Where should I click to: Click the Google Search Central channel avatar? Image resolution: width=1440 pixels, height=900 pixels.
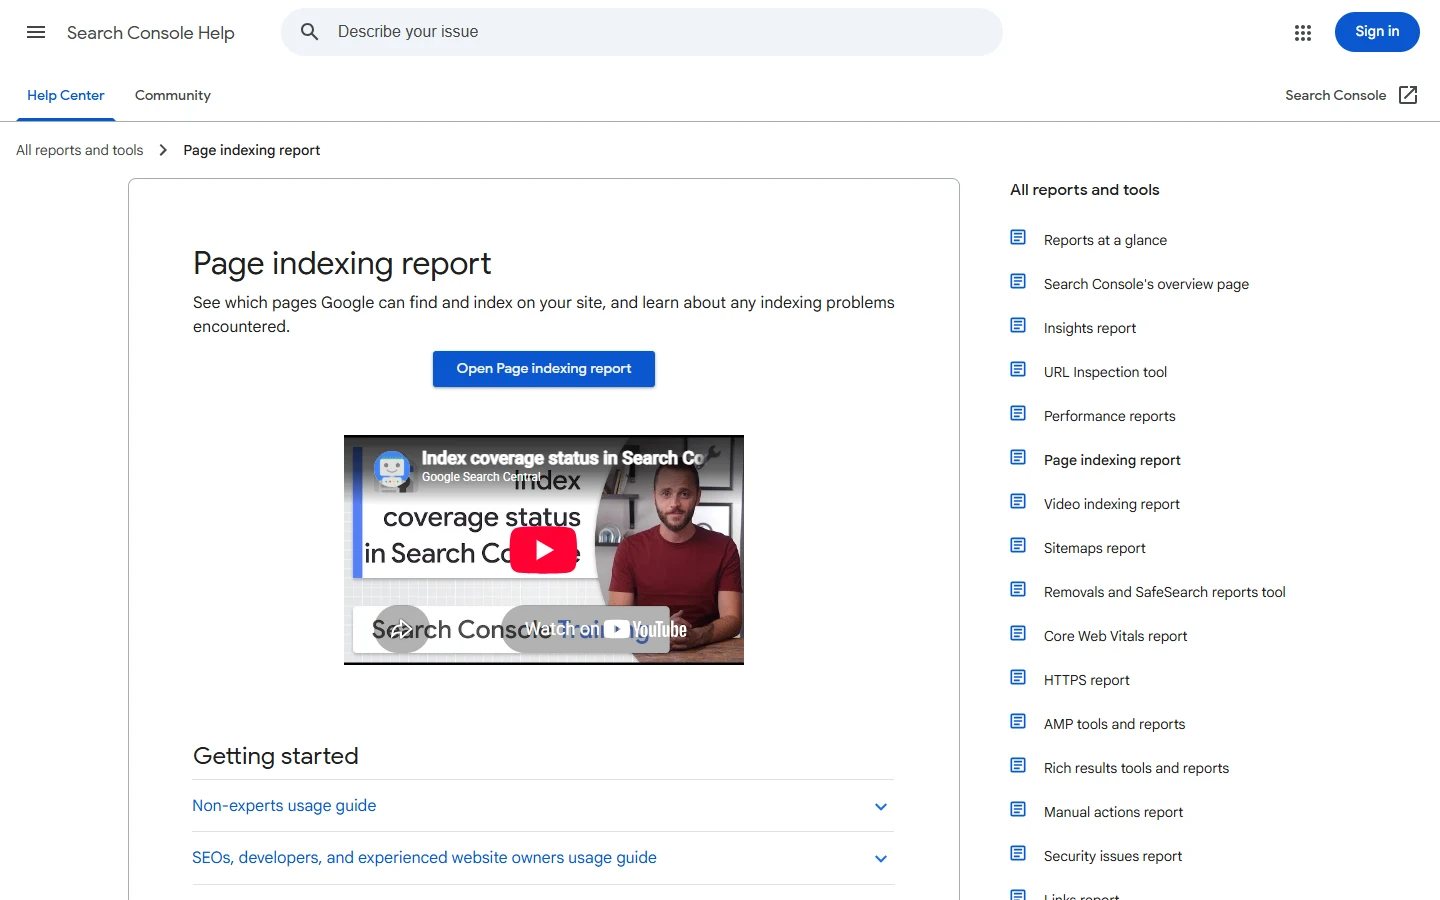tap(392, 470)
